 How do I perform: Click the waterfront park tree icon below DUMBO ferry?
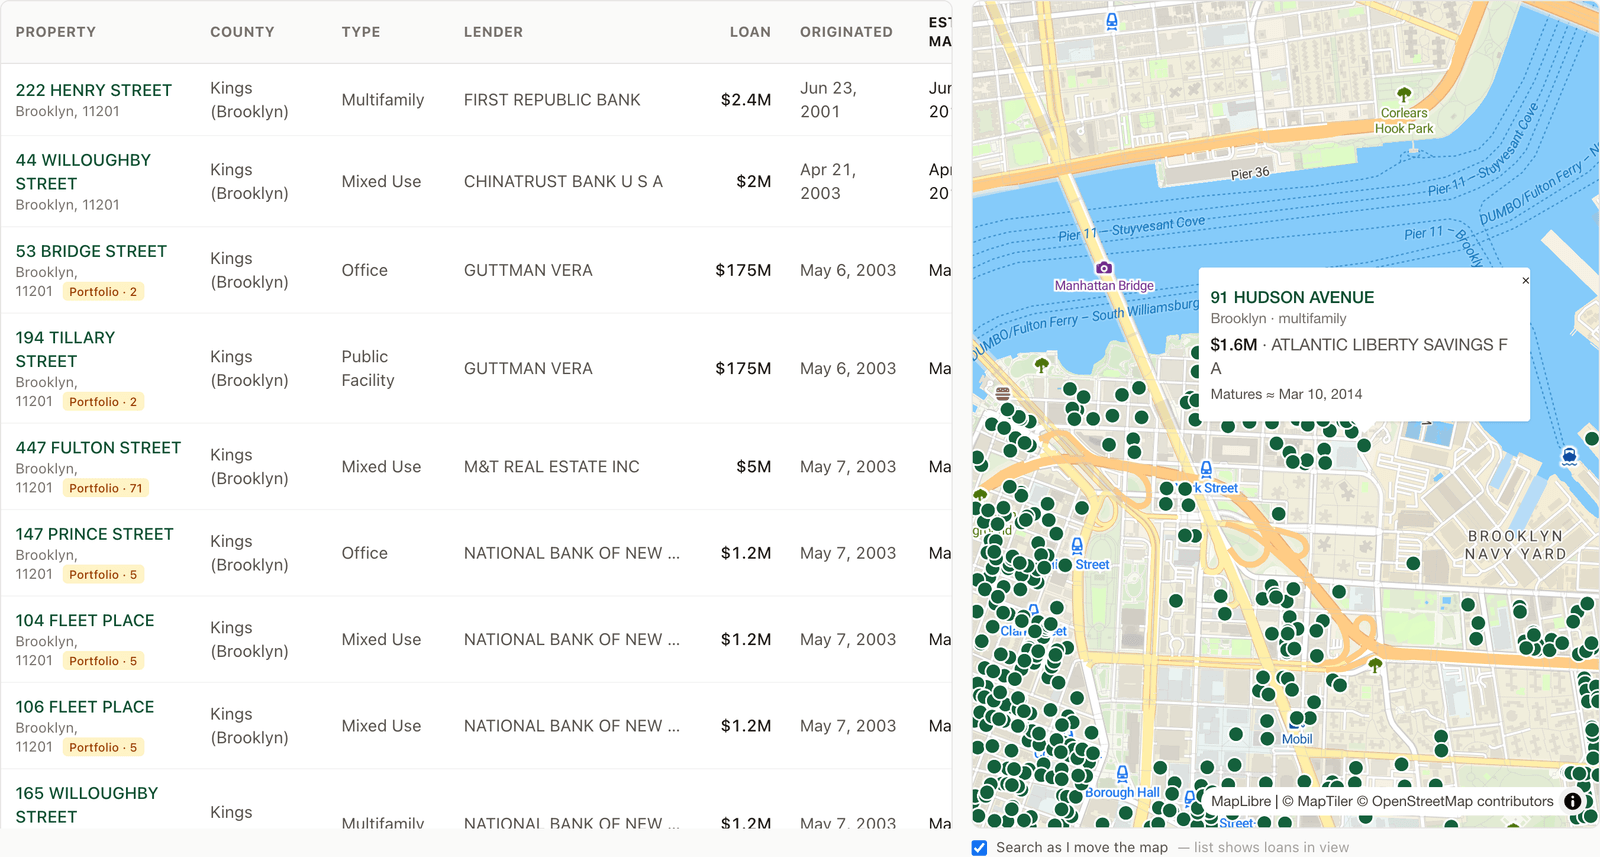coord(1041,365)
